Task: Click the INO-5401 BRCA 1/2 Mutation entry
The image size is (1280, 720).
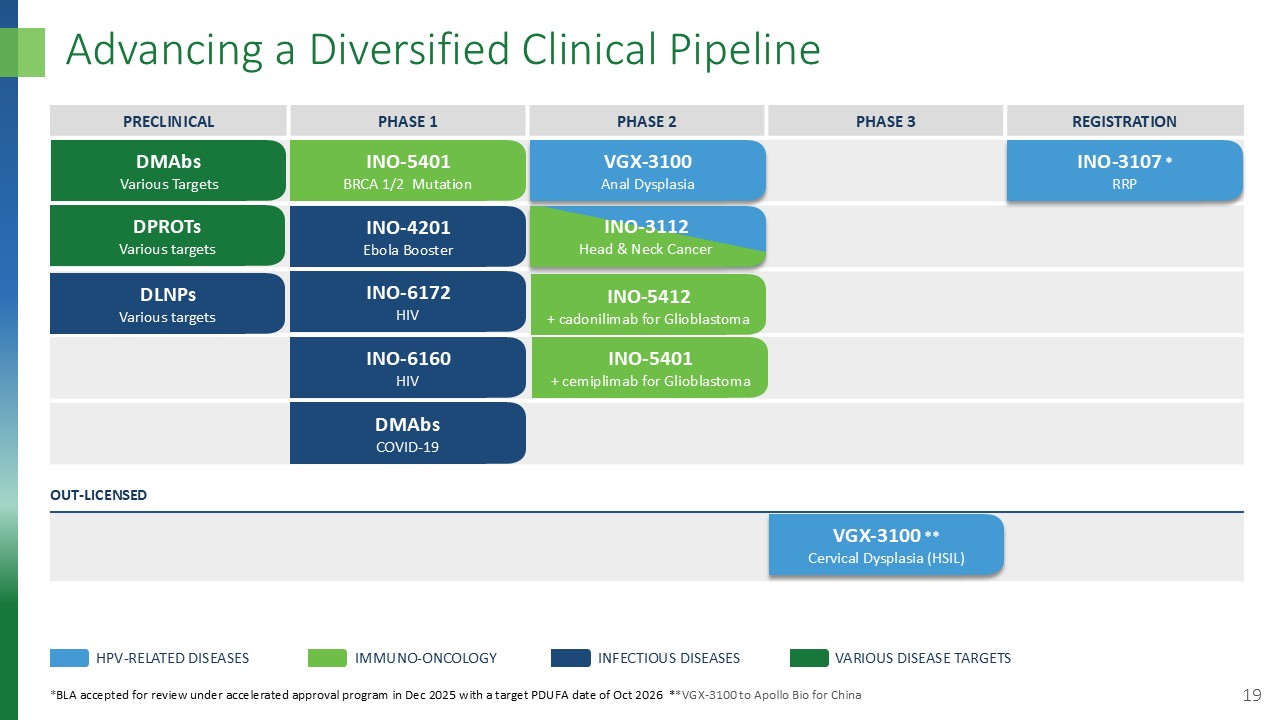Action: pos(408,170)
